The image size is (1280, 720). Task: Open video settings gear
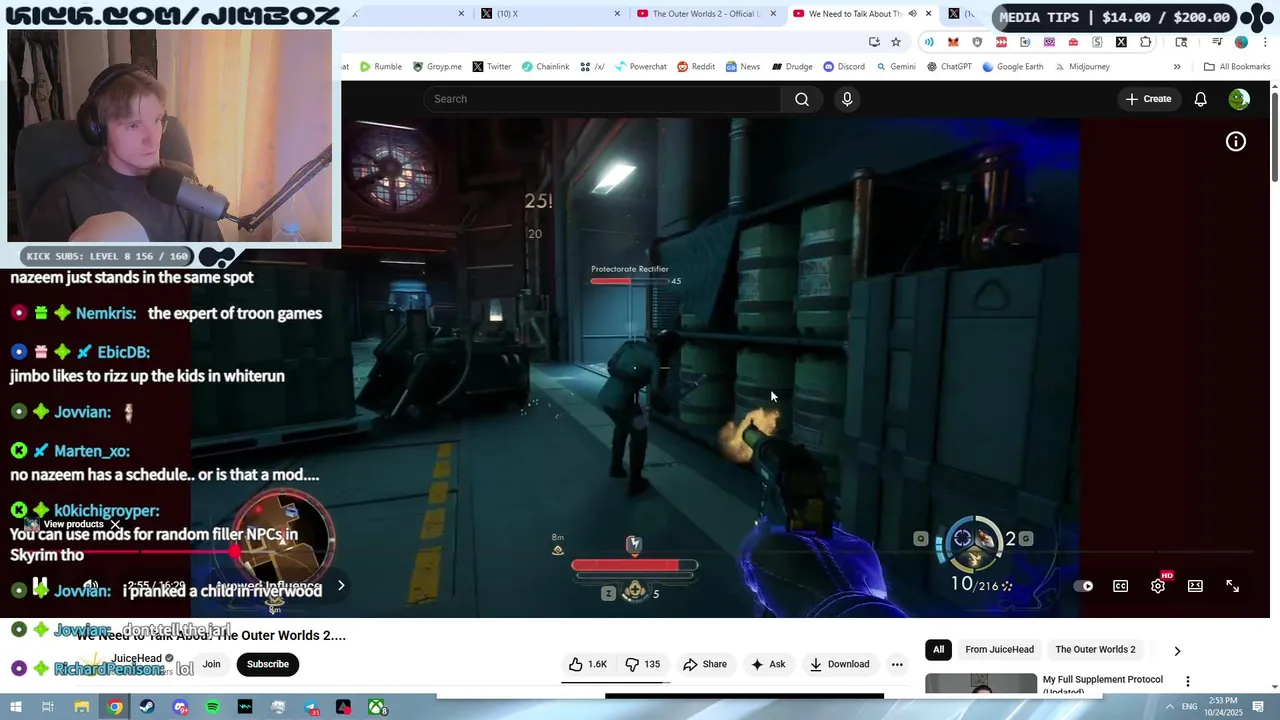[1158, 586]
